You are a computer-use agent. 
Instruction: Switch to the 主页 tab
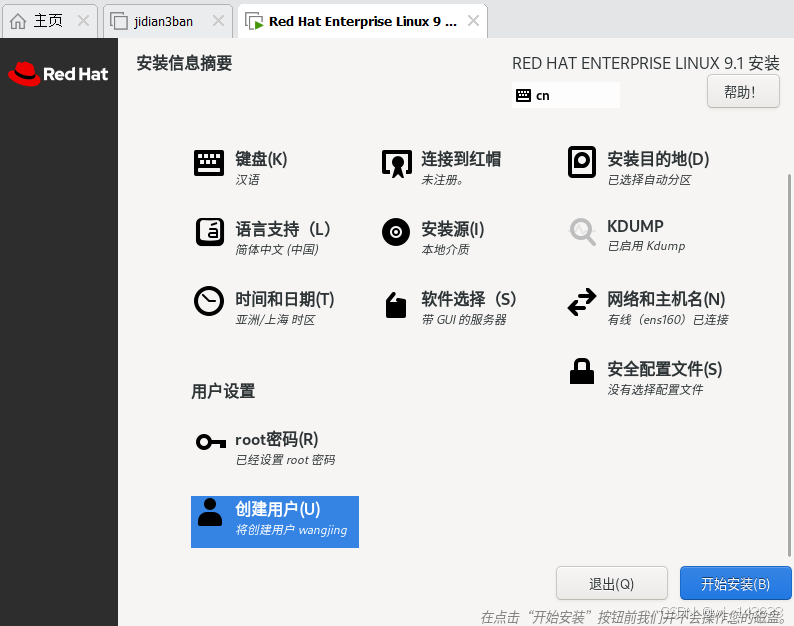click(50, 21)
